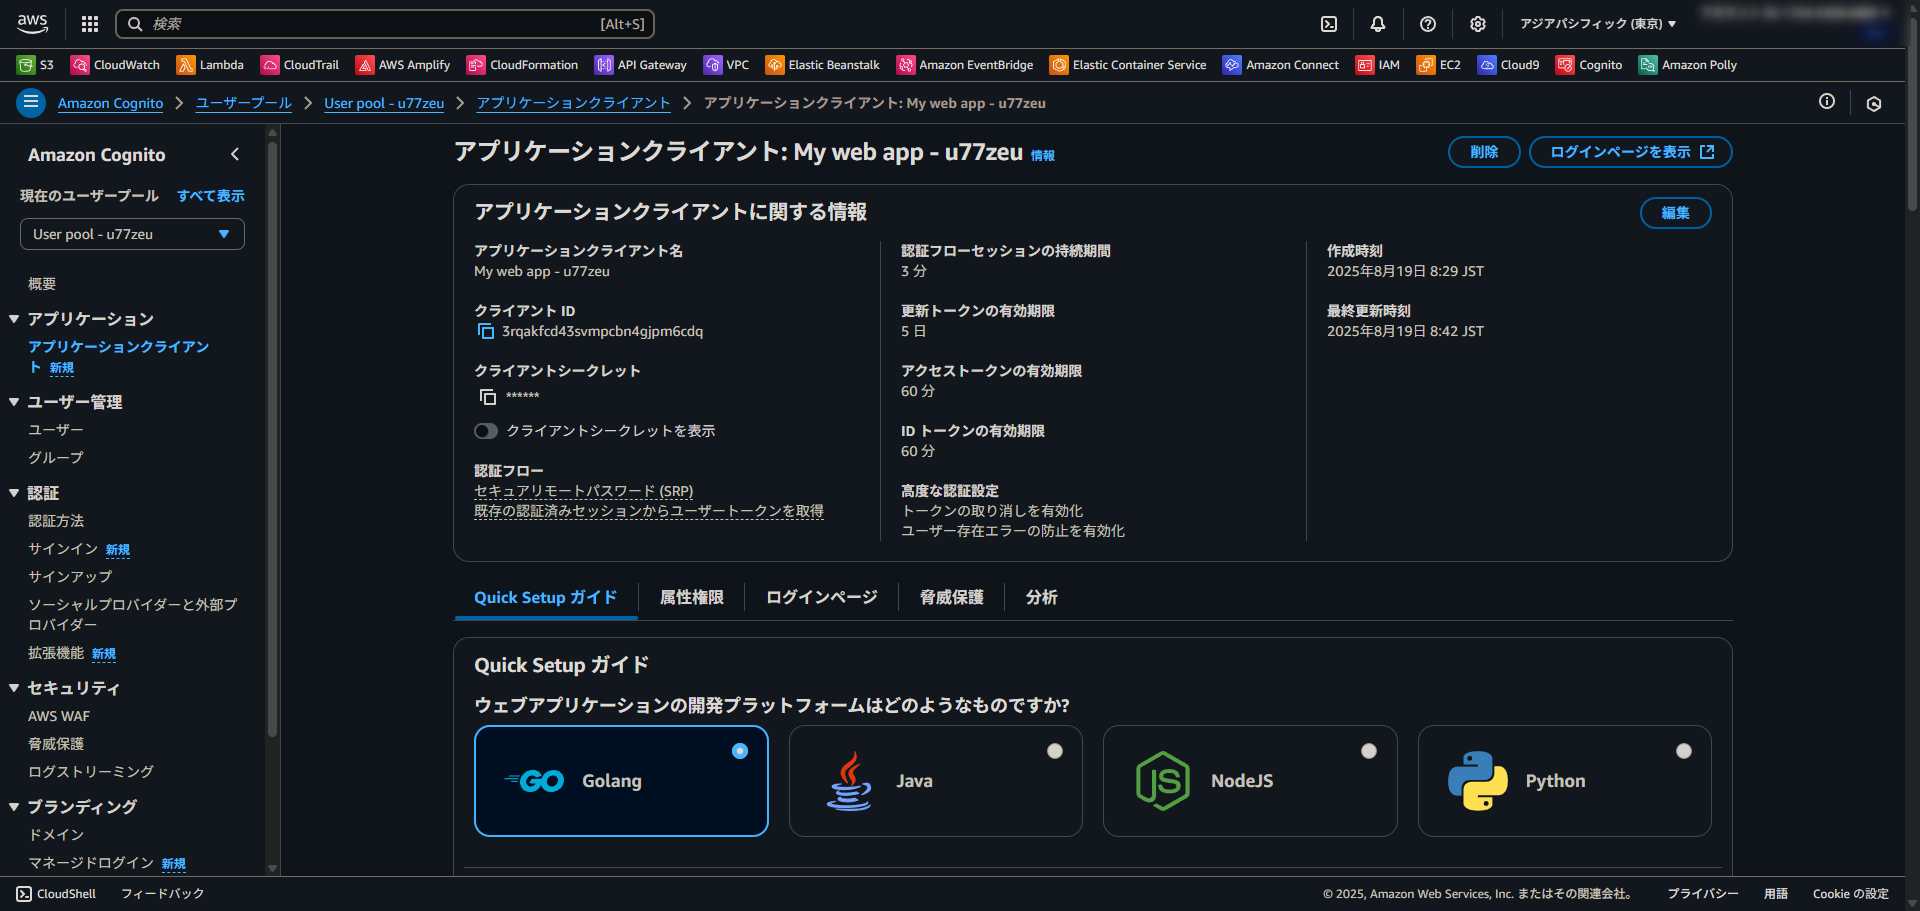This screenshot has height=911, width=1920.
Task: Open AWS Amplify bookmark
Action: tap(403, 65)
